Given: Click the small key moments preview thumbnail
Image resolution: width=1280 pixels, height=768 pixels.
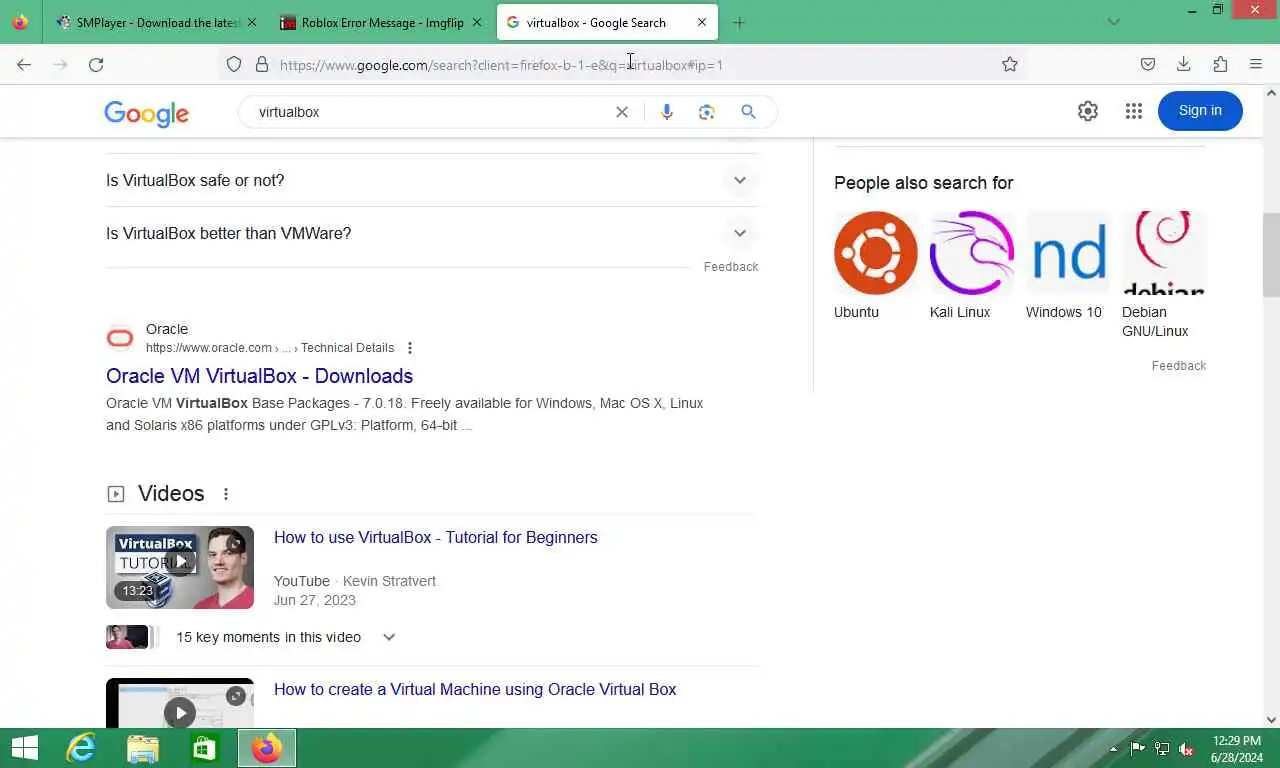Looking at the screenshot, I should [127, 637].
